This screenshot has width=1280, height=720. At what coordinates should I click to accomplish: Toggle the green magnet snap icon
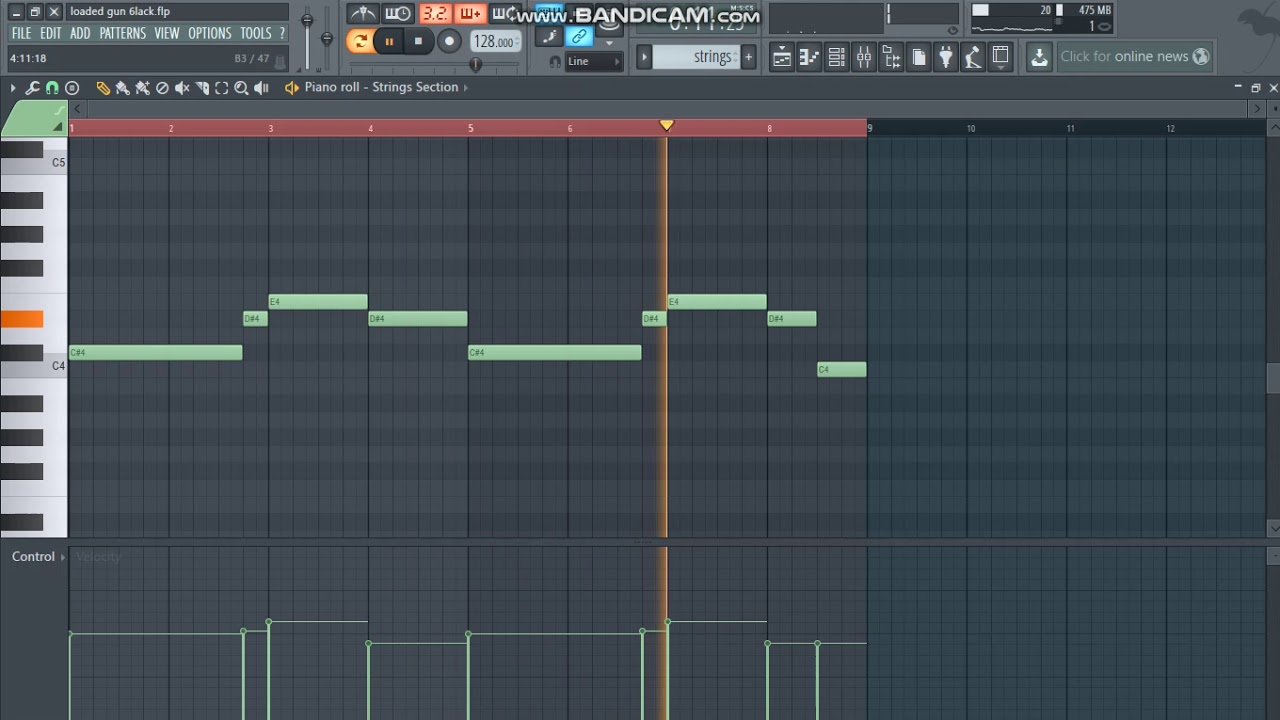52,88
